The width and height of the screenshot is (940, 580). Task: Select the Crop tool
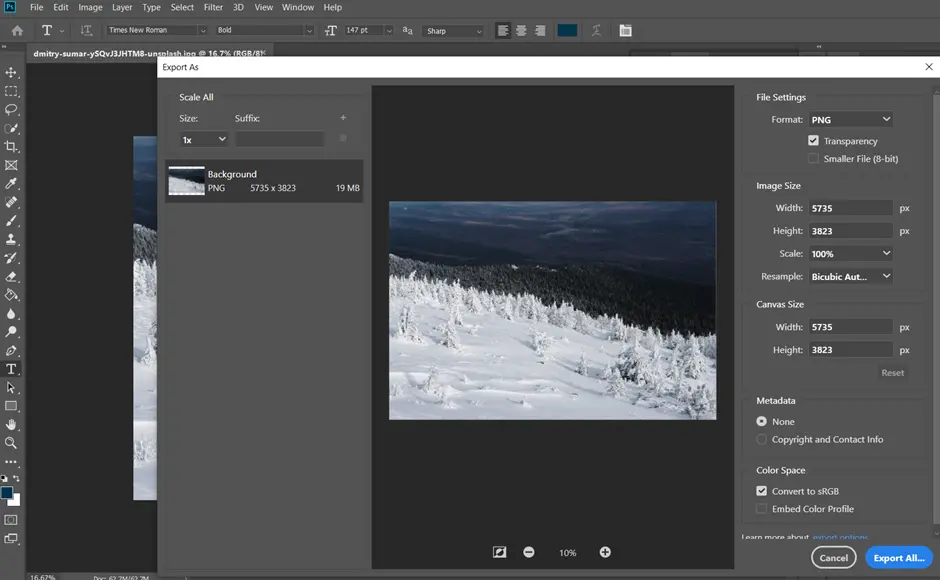pos(13,146)
